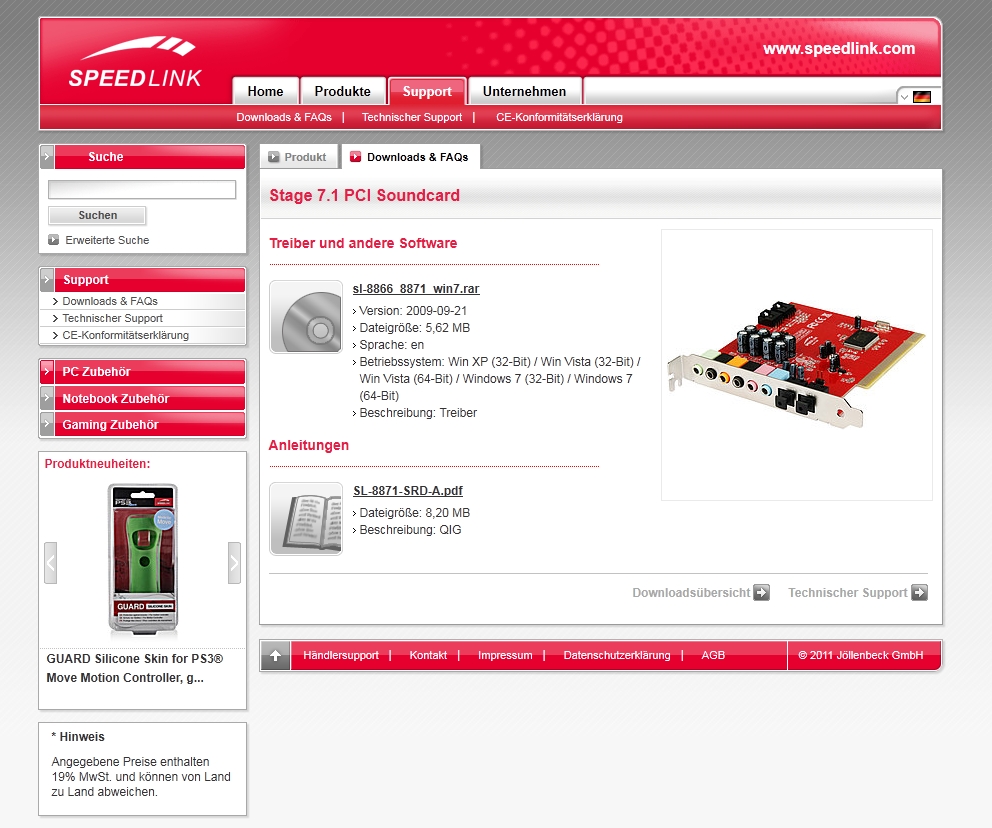The height and width of the screenshot is (828, 992).
Task: Open Technischer Support in sidebar list
Action: tap(113, 318)
